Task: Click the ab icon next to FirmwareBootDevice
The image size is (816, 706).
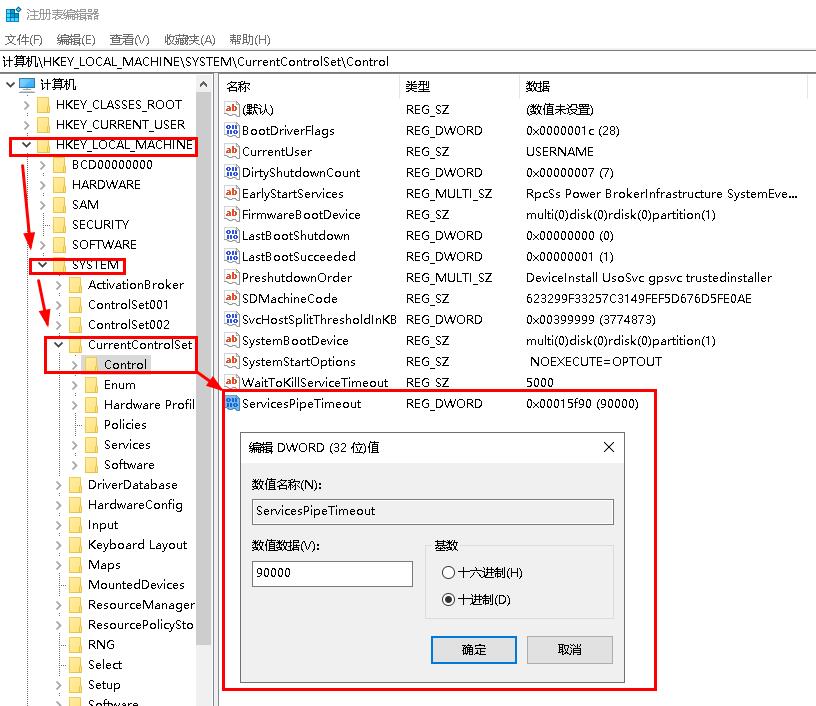Action: point(233,214)
